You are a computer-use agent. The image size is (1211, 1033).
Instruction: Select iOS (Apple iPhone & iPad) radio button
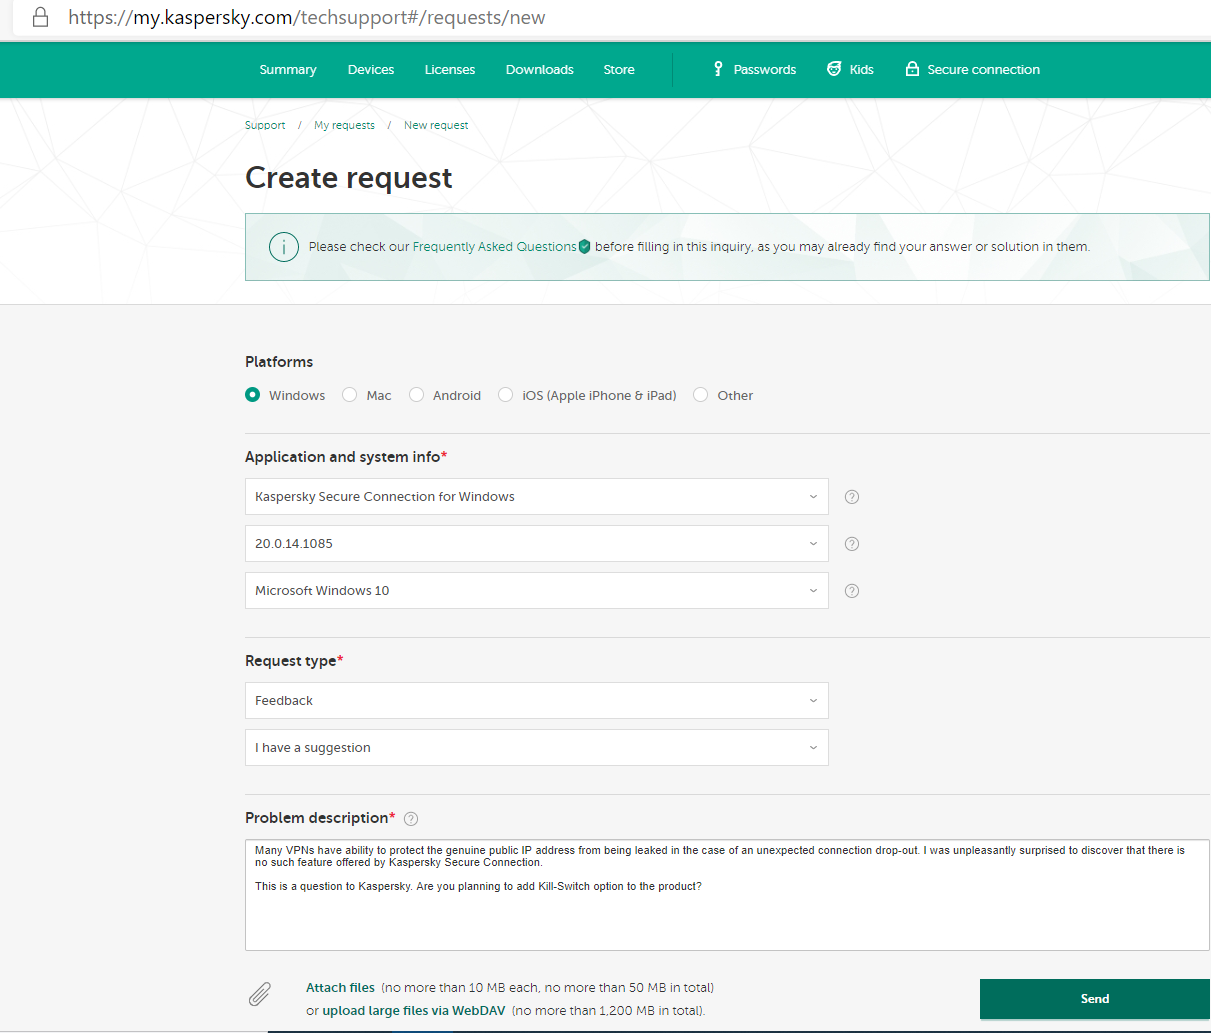tap(506, 395)
